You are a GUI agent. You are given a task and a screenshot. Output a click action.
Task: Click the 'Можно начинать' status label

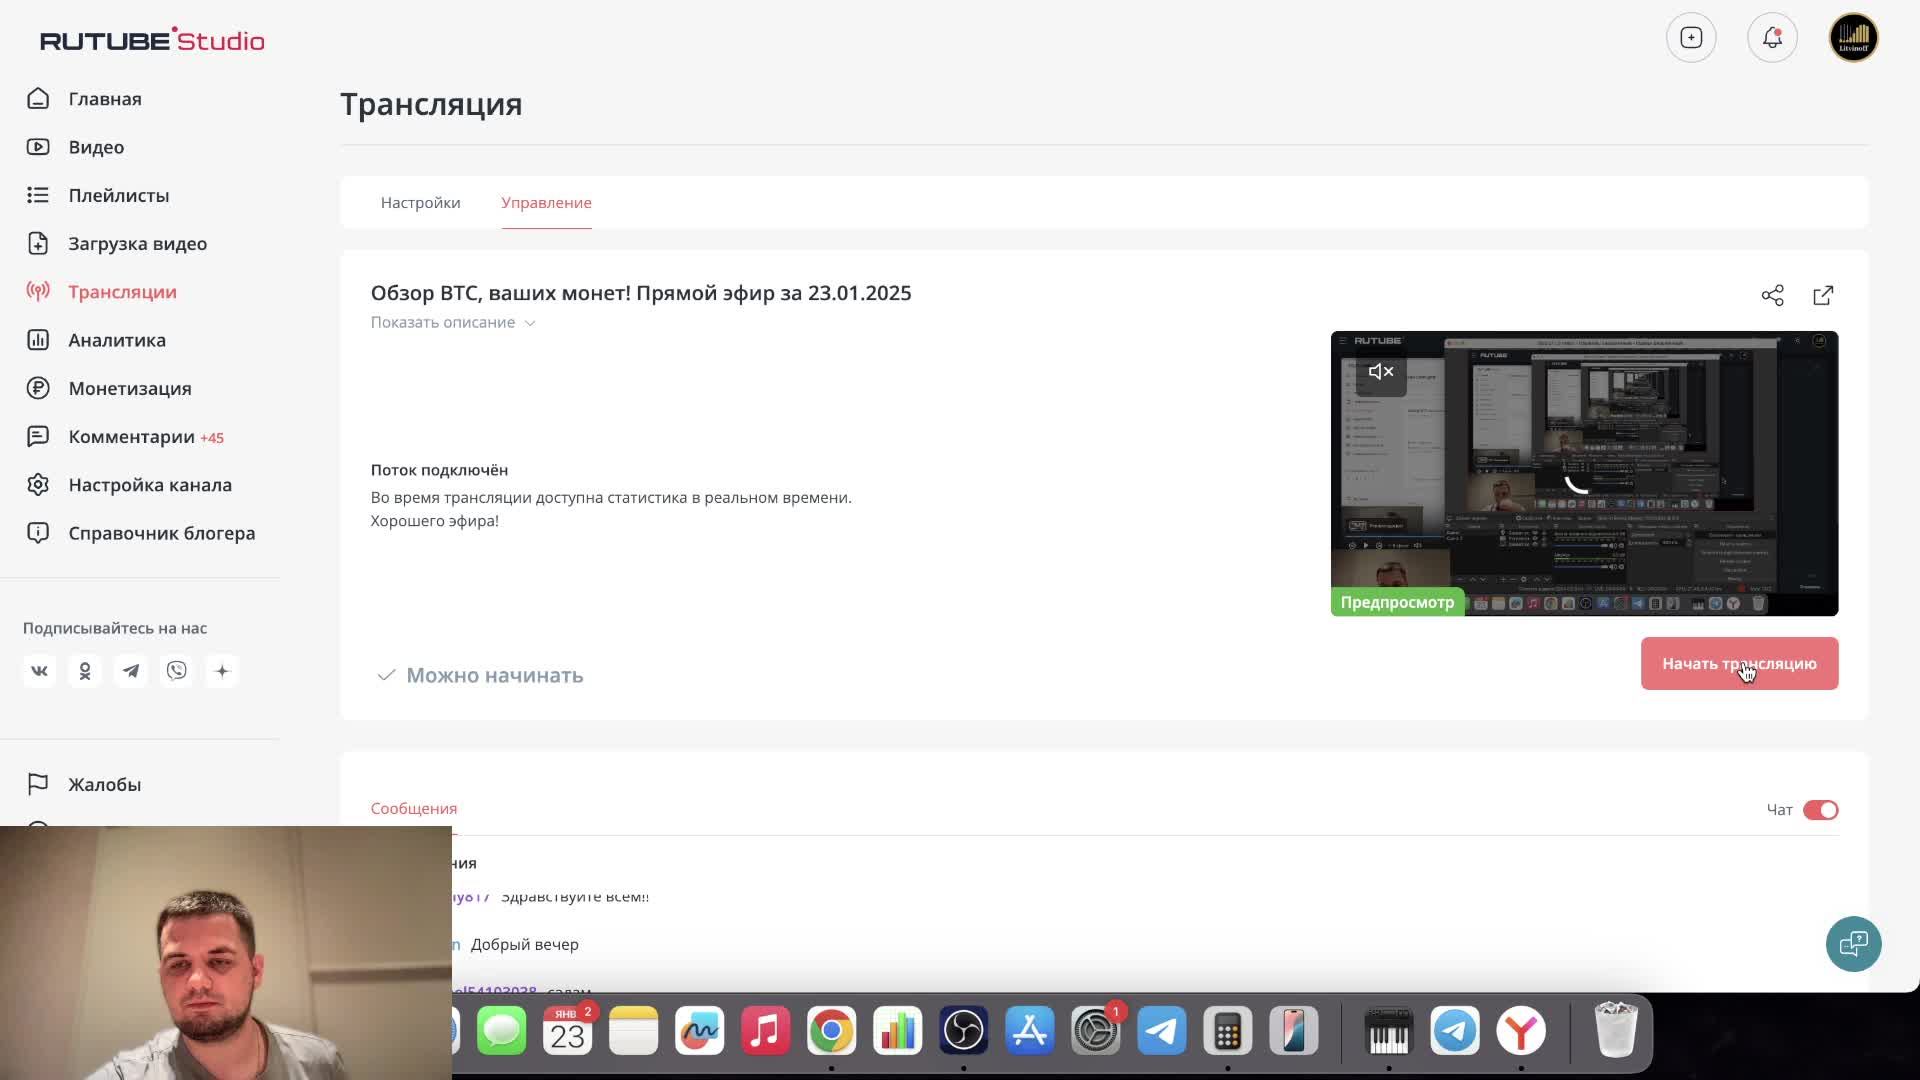pos(494,675)
